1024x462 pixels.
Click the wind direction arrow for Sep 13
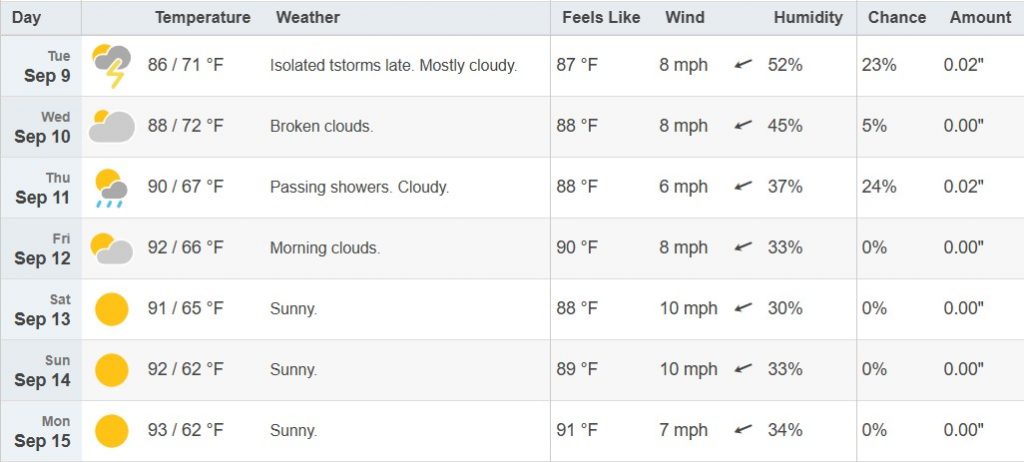pyautogui.click(x=743, y=307)
